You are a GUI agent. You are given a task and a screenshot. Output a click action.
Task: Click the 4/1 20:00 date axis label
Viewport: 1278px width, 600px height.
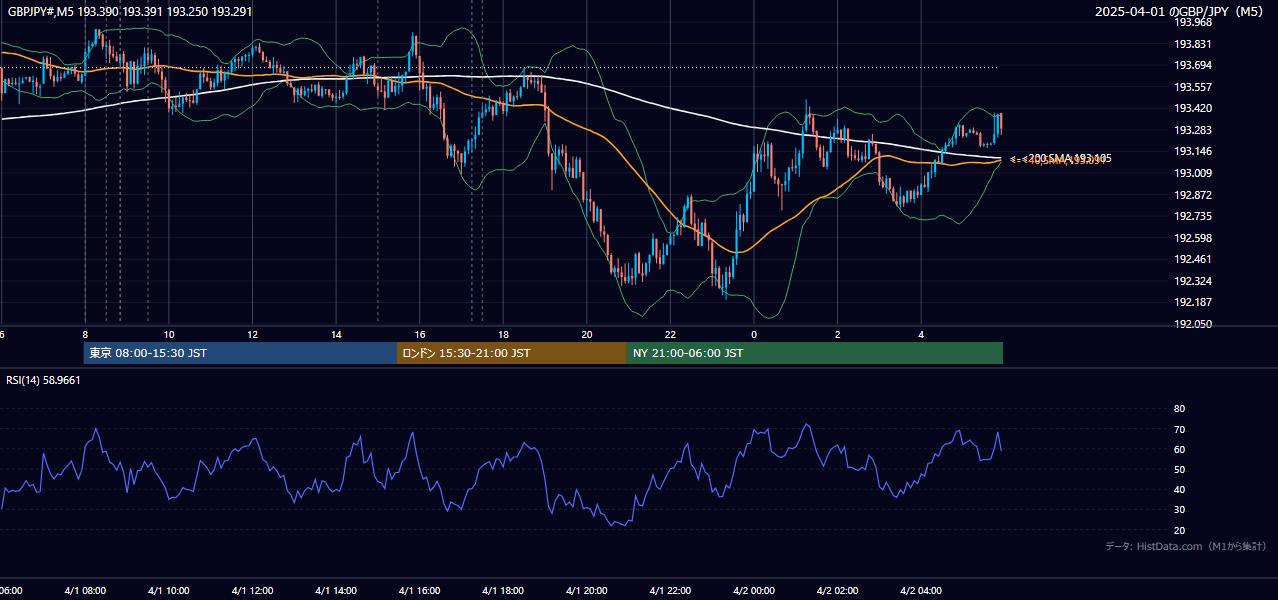click(x=586, y=591)
